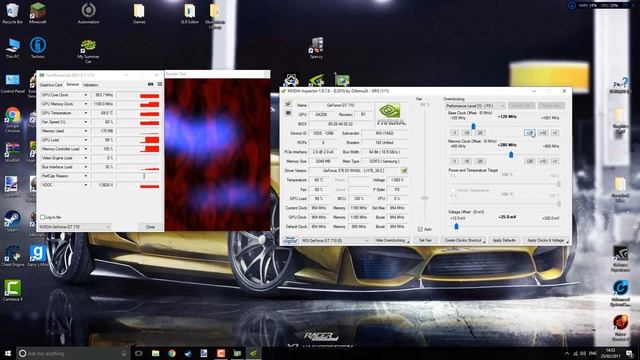The width and height of the screenshot is (640, 360).
Task: Toggle Prioritize Temperature checkbox
Action: (x=452, y=190)
